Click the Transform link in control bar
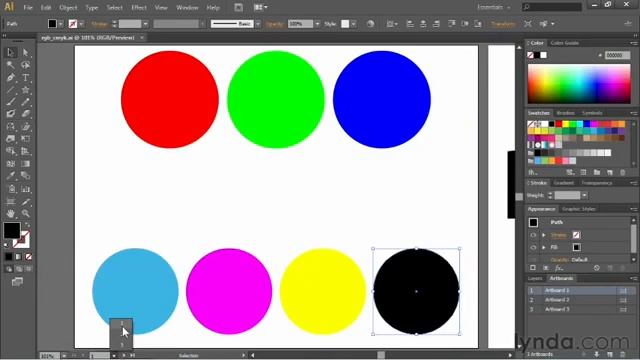The width and height of the screenshot is (640, 360). tap(503, 24)
